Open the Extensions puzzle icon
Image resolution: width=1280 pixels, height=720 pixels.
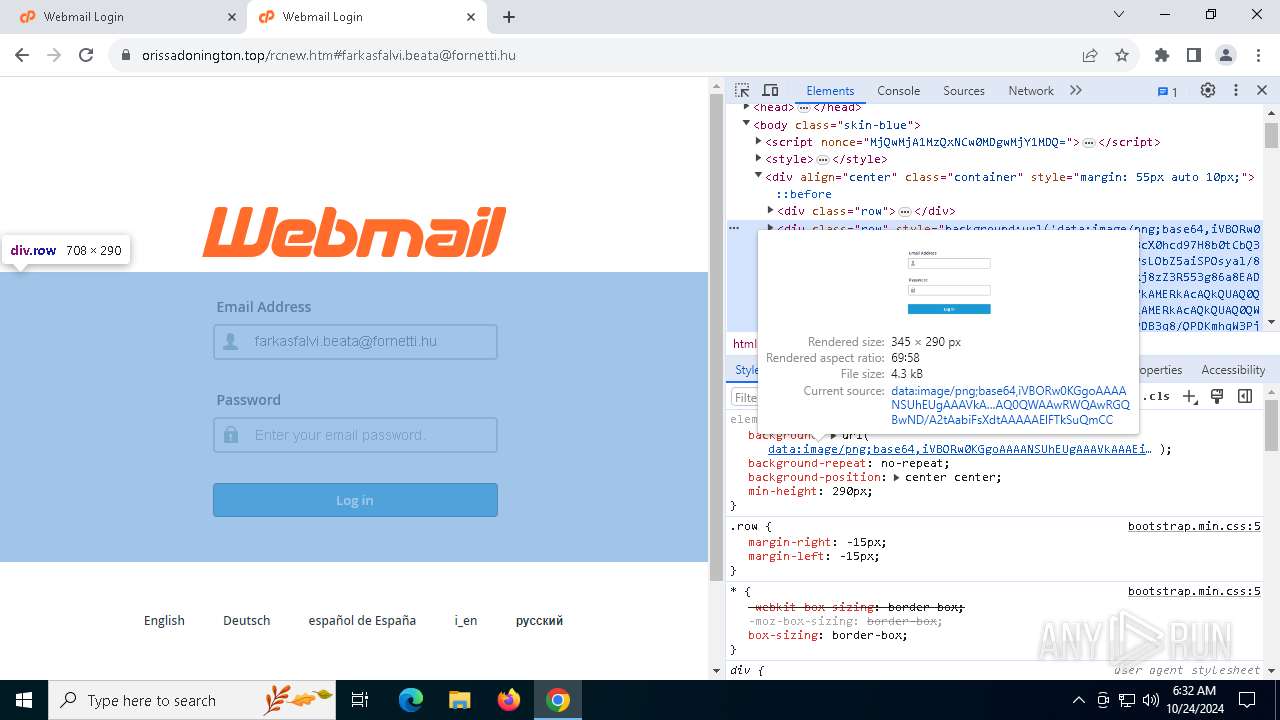(x=1162, y=55)
